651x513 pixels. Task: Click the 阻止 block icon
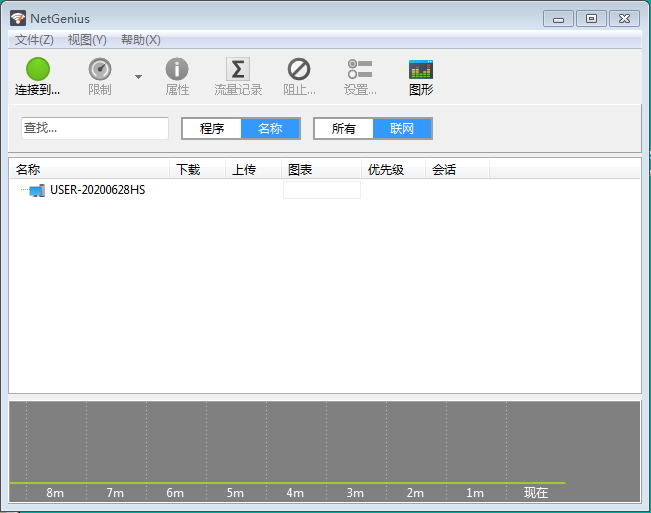(299, 69)
